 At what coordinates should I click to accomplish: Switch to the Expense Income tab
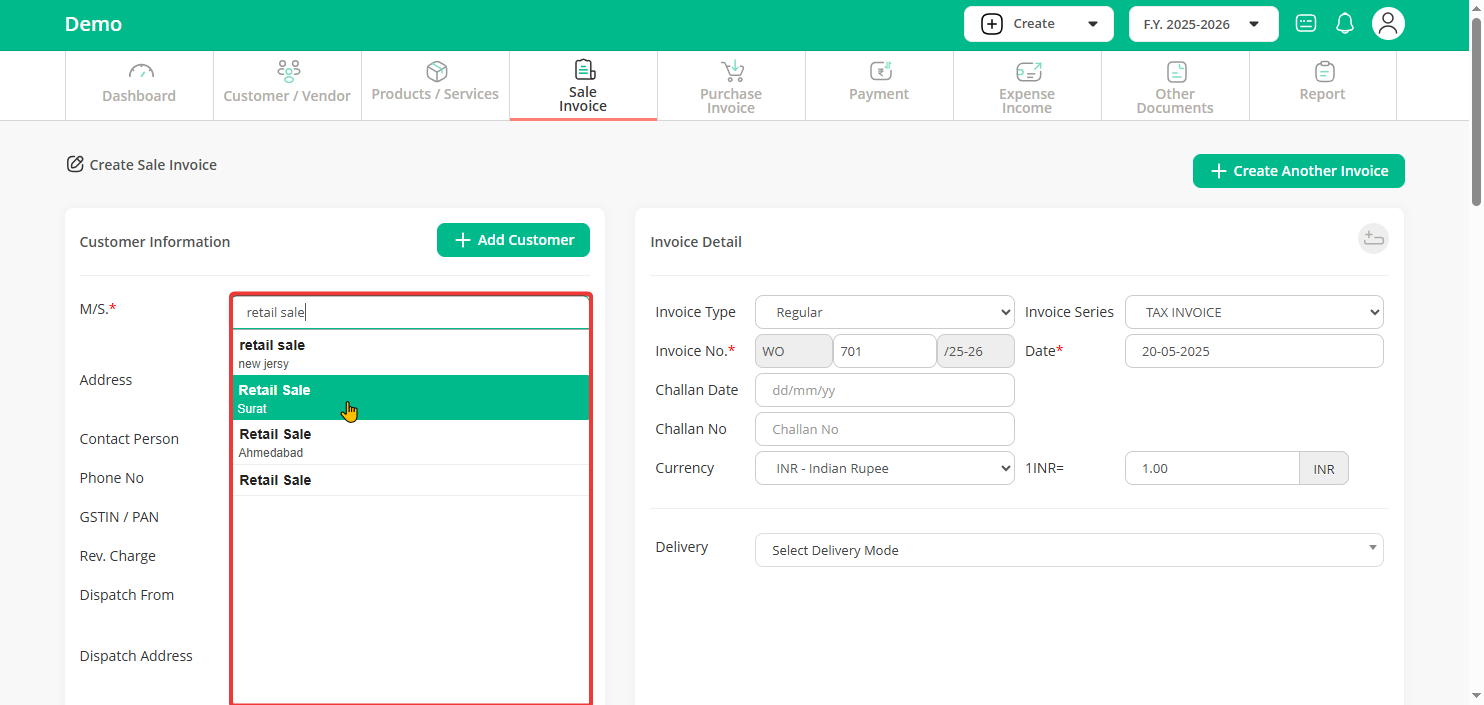click(x=1027, y=86)
